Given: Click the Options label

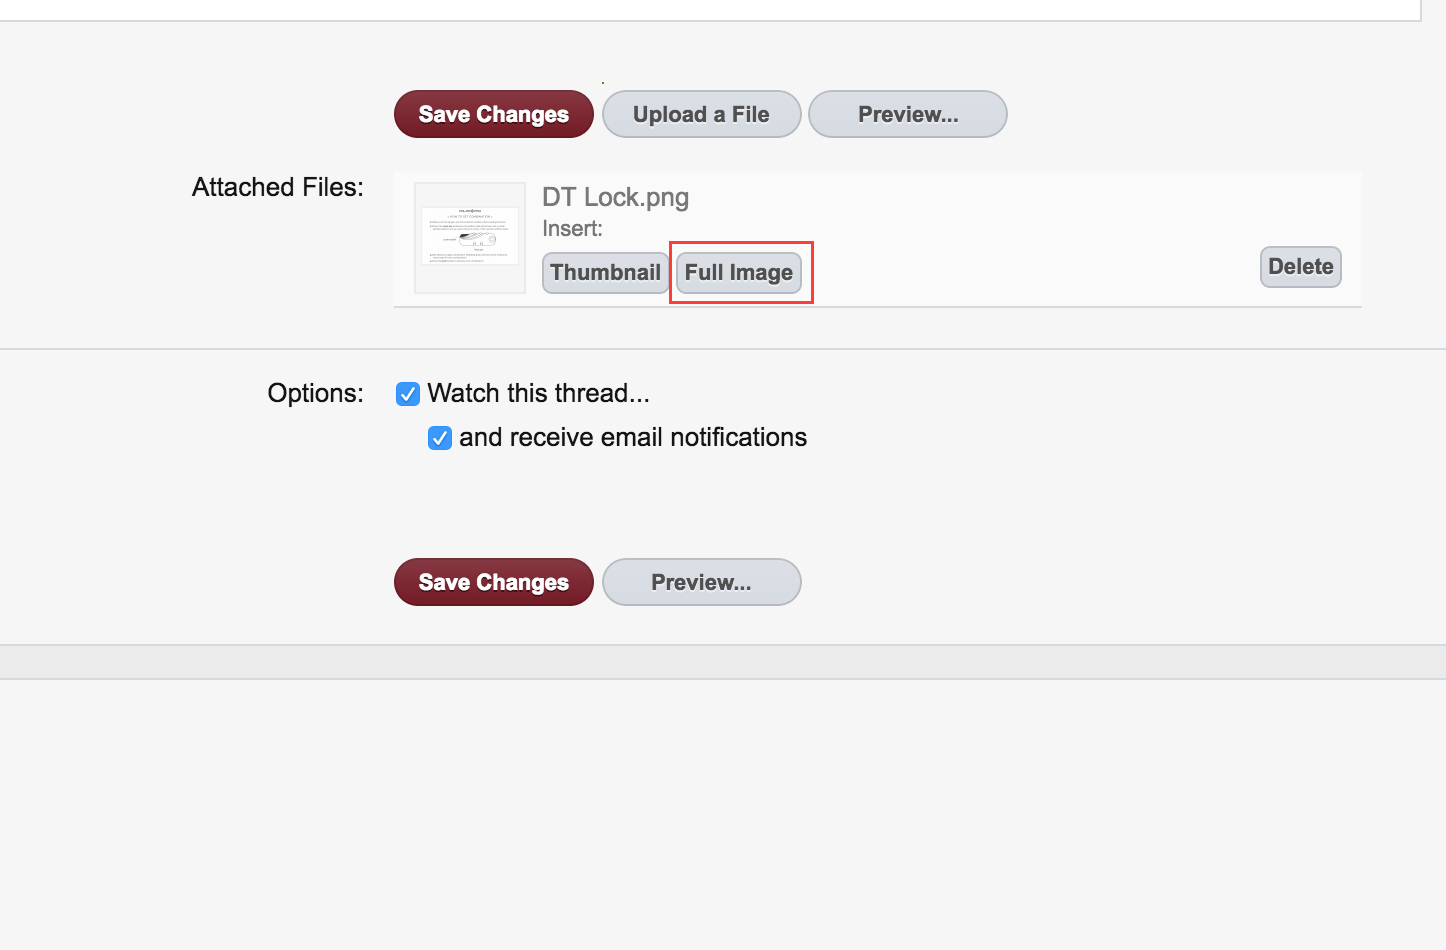Looking at the screenshot, I should tap(315, 393).
